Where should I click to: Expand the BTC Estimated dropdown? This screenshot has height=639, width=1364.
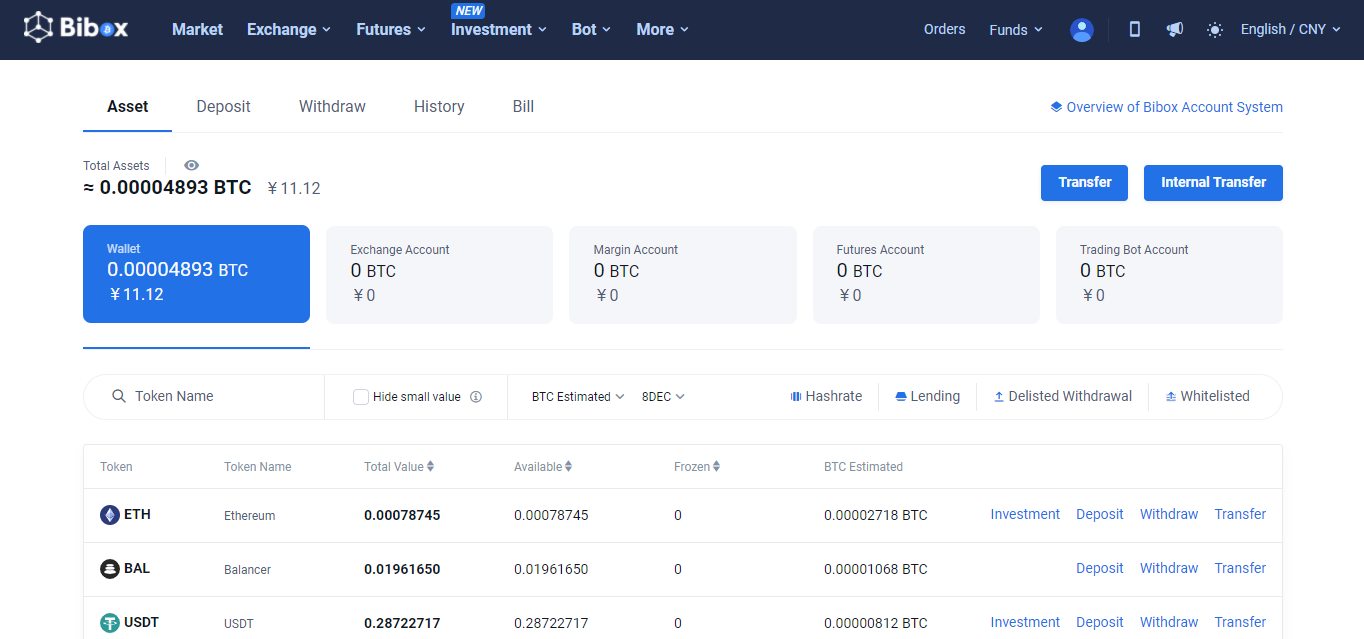(577, 397)
